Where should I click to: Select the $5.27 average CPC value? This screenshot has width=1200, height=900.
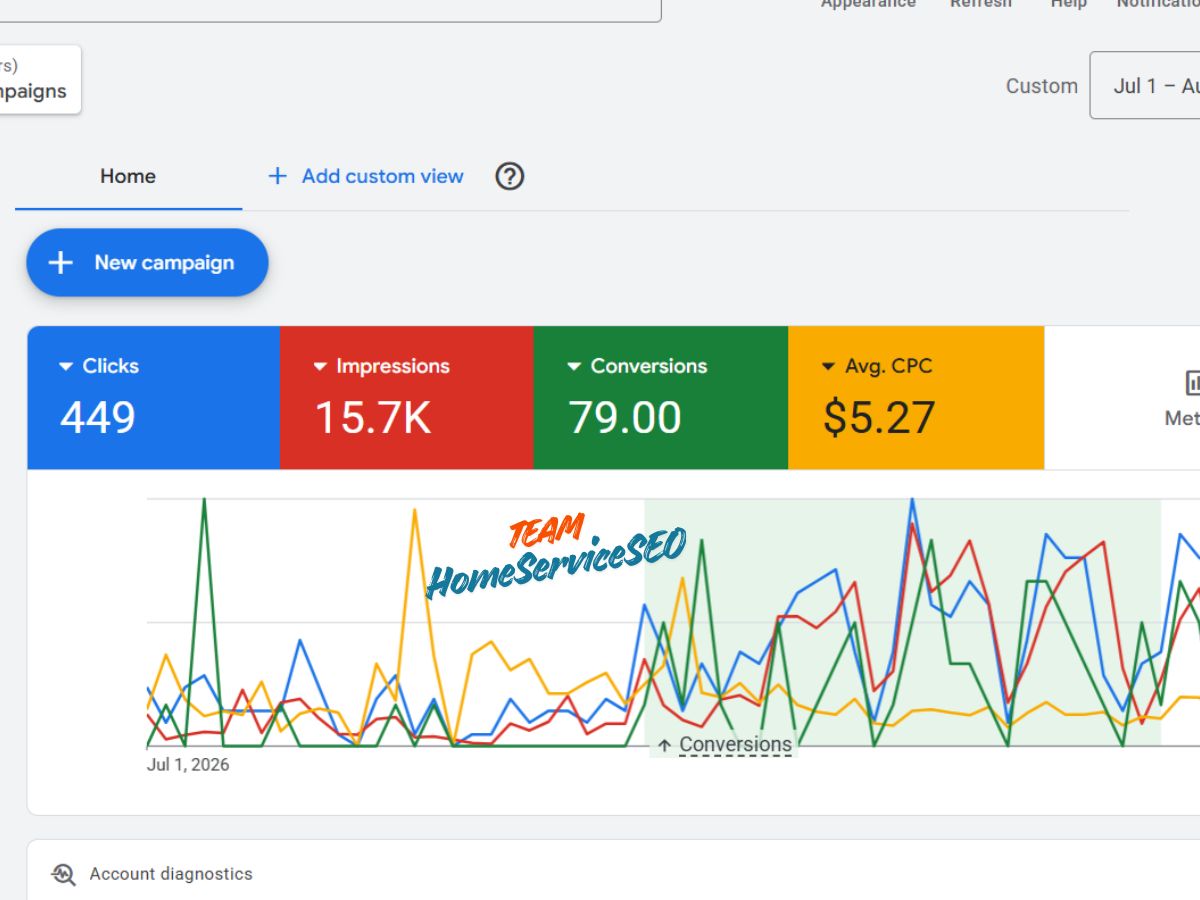[879, 417]
